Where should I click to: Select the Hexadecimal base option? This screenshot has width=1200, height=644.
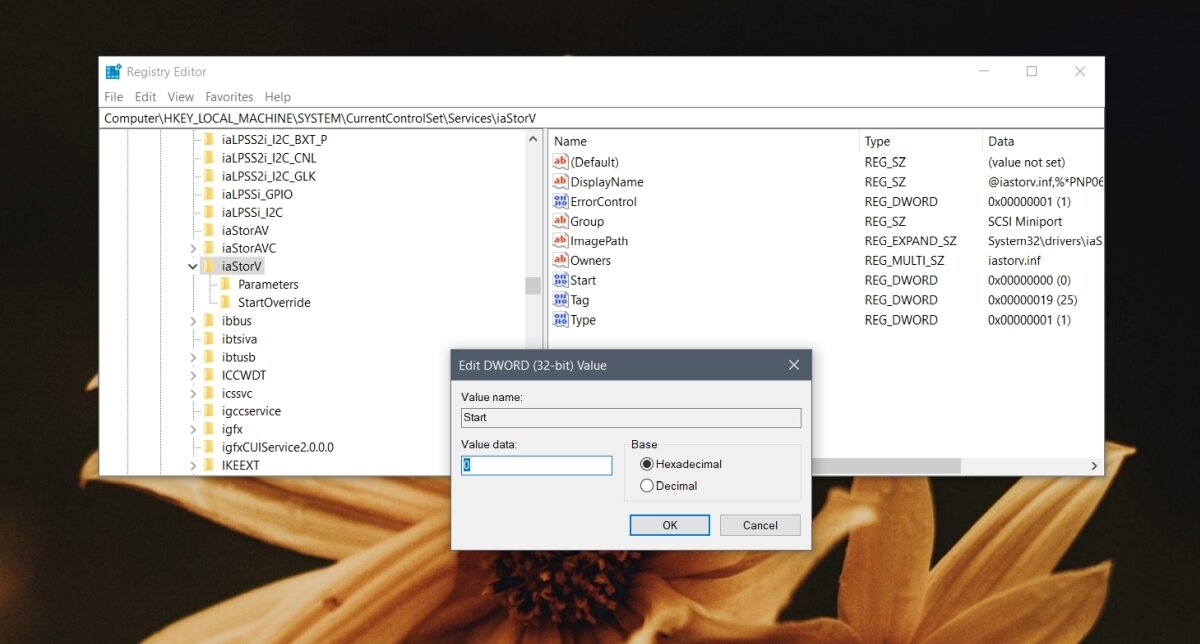(649, 464)
